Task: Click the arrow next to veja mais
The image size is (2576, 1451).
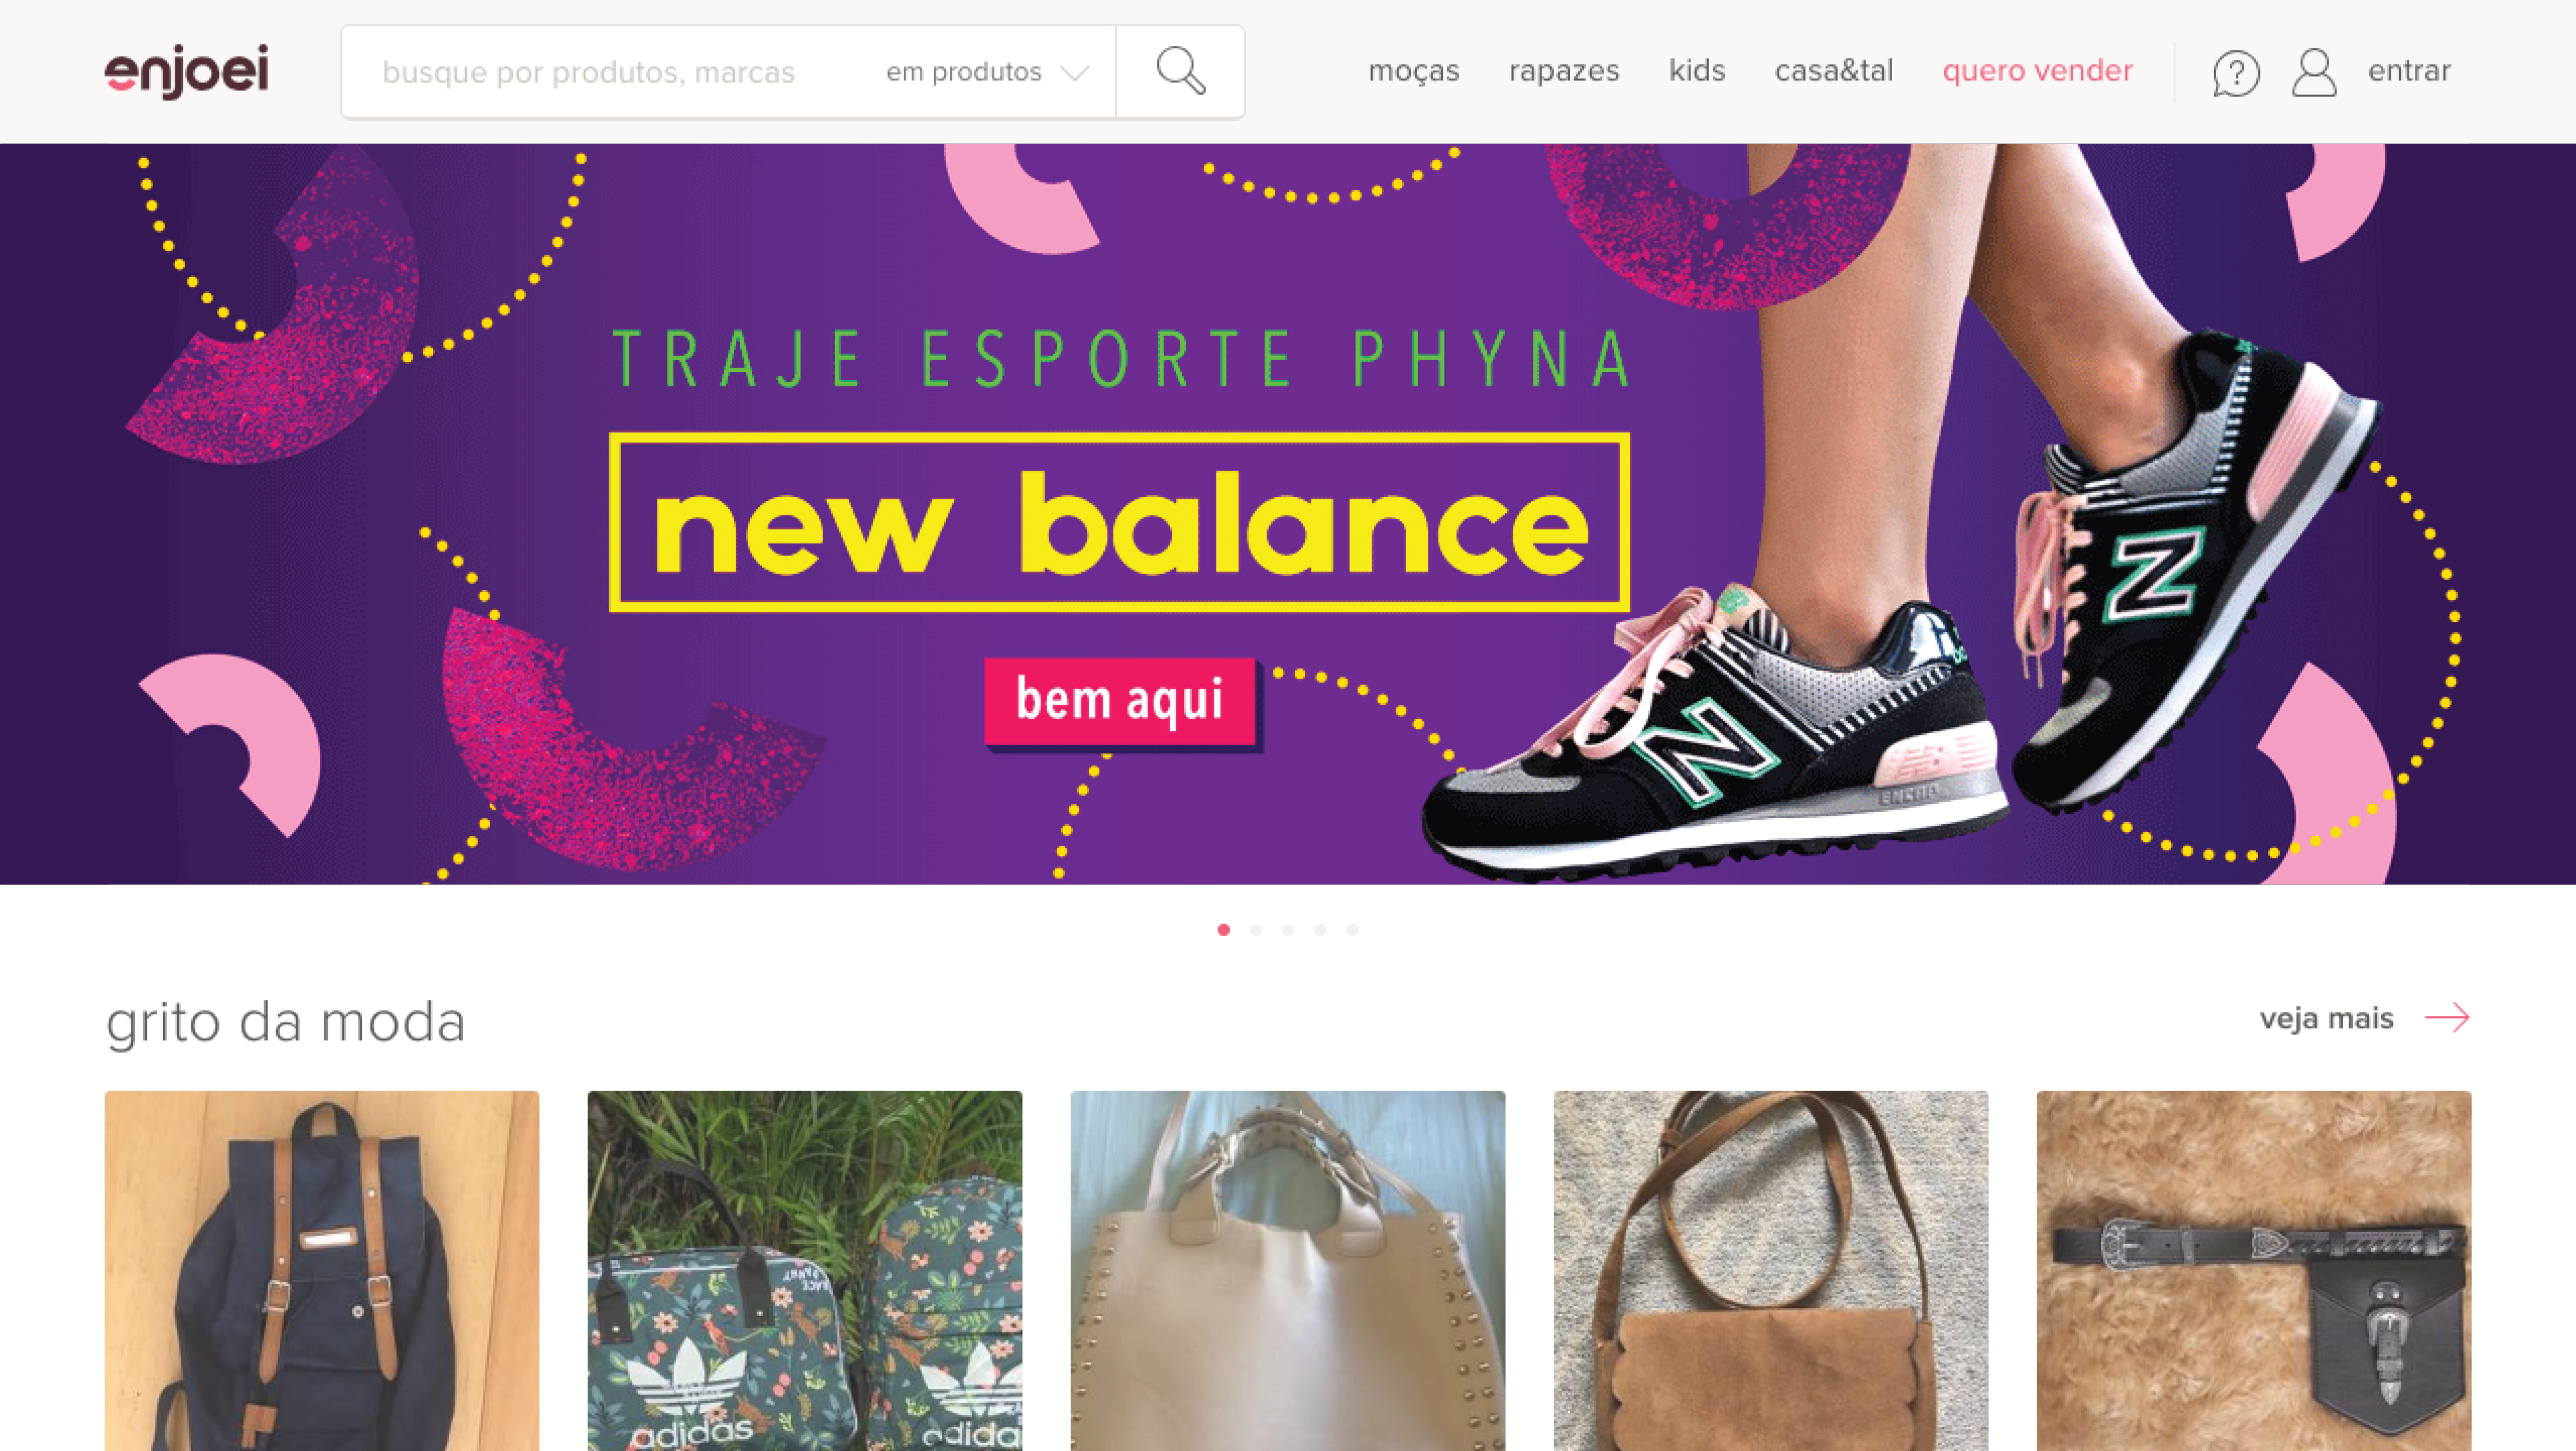Action: pos(2447,1018)
